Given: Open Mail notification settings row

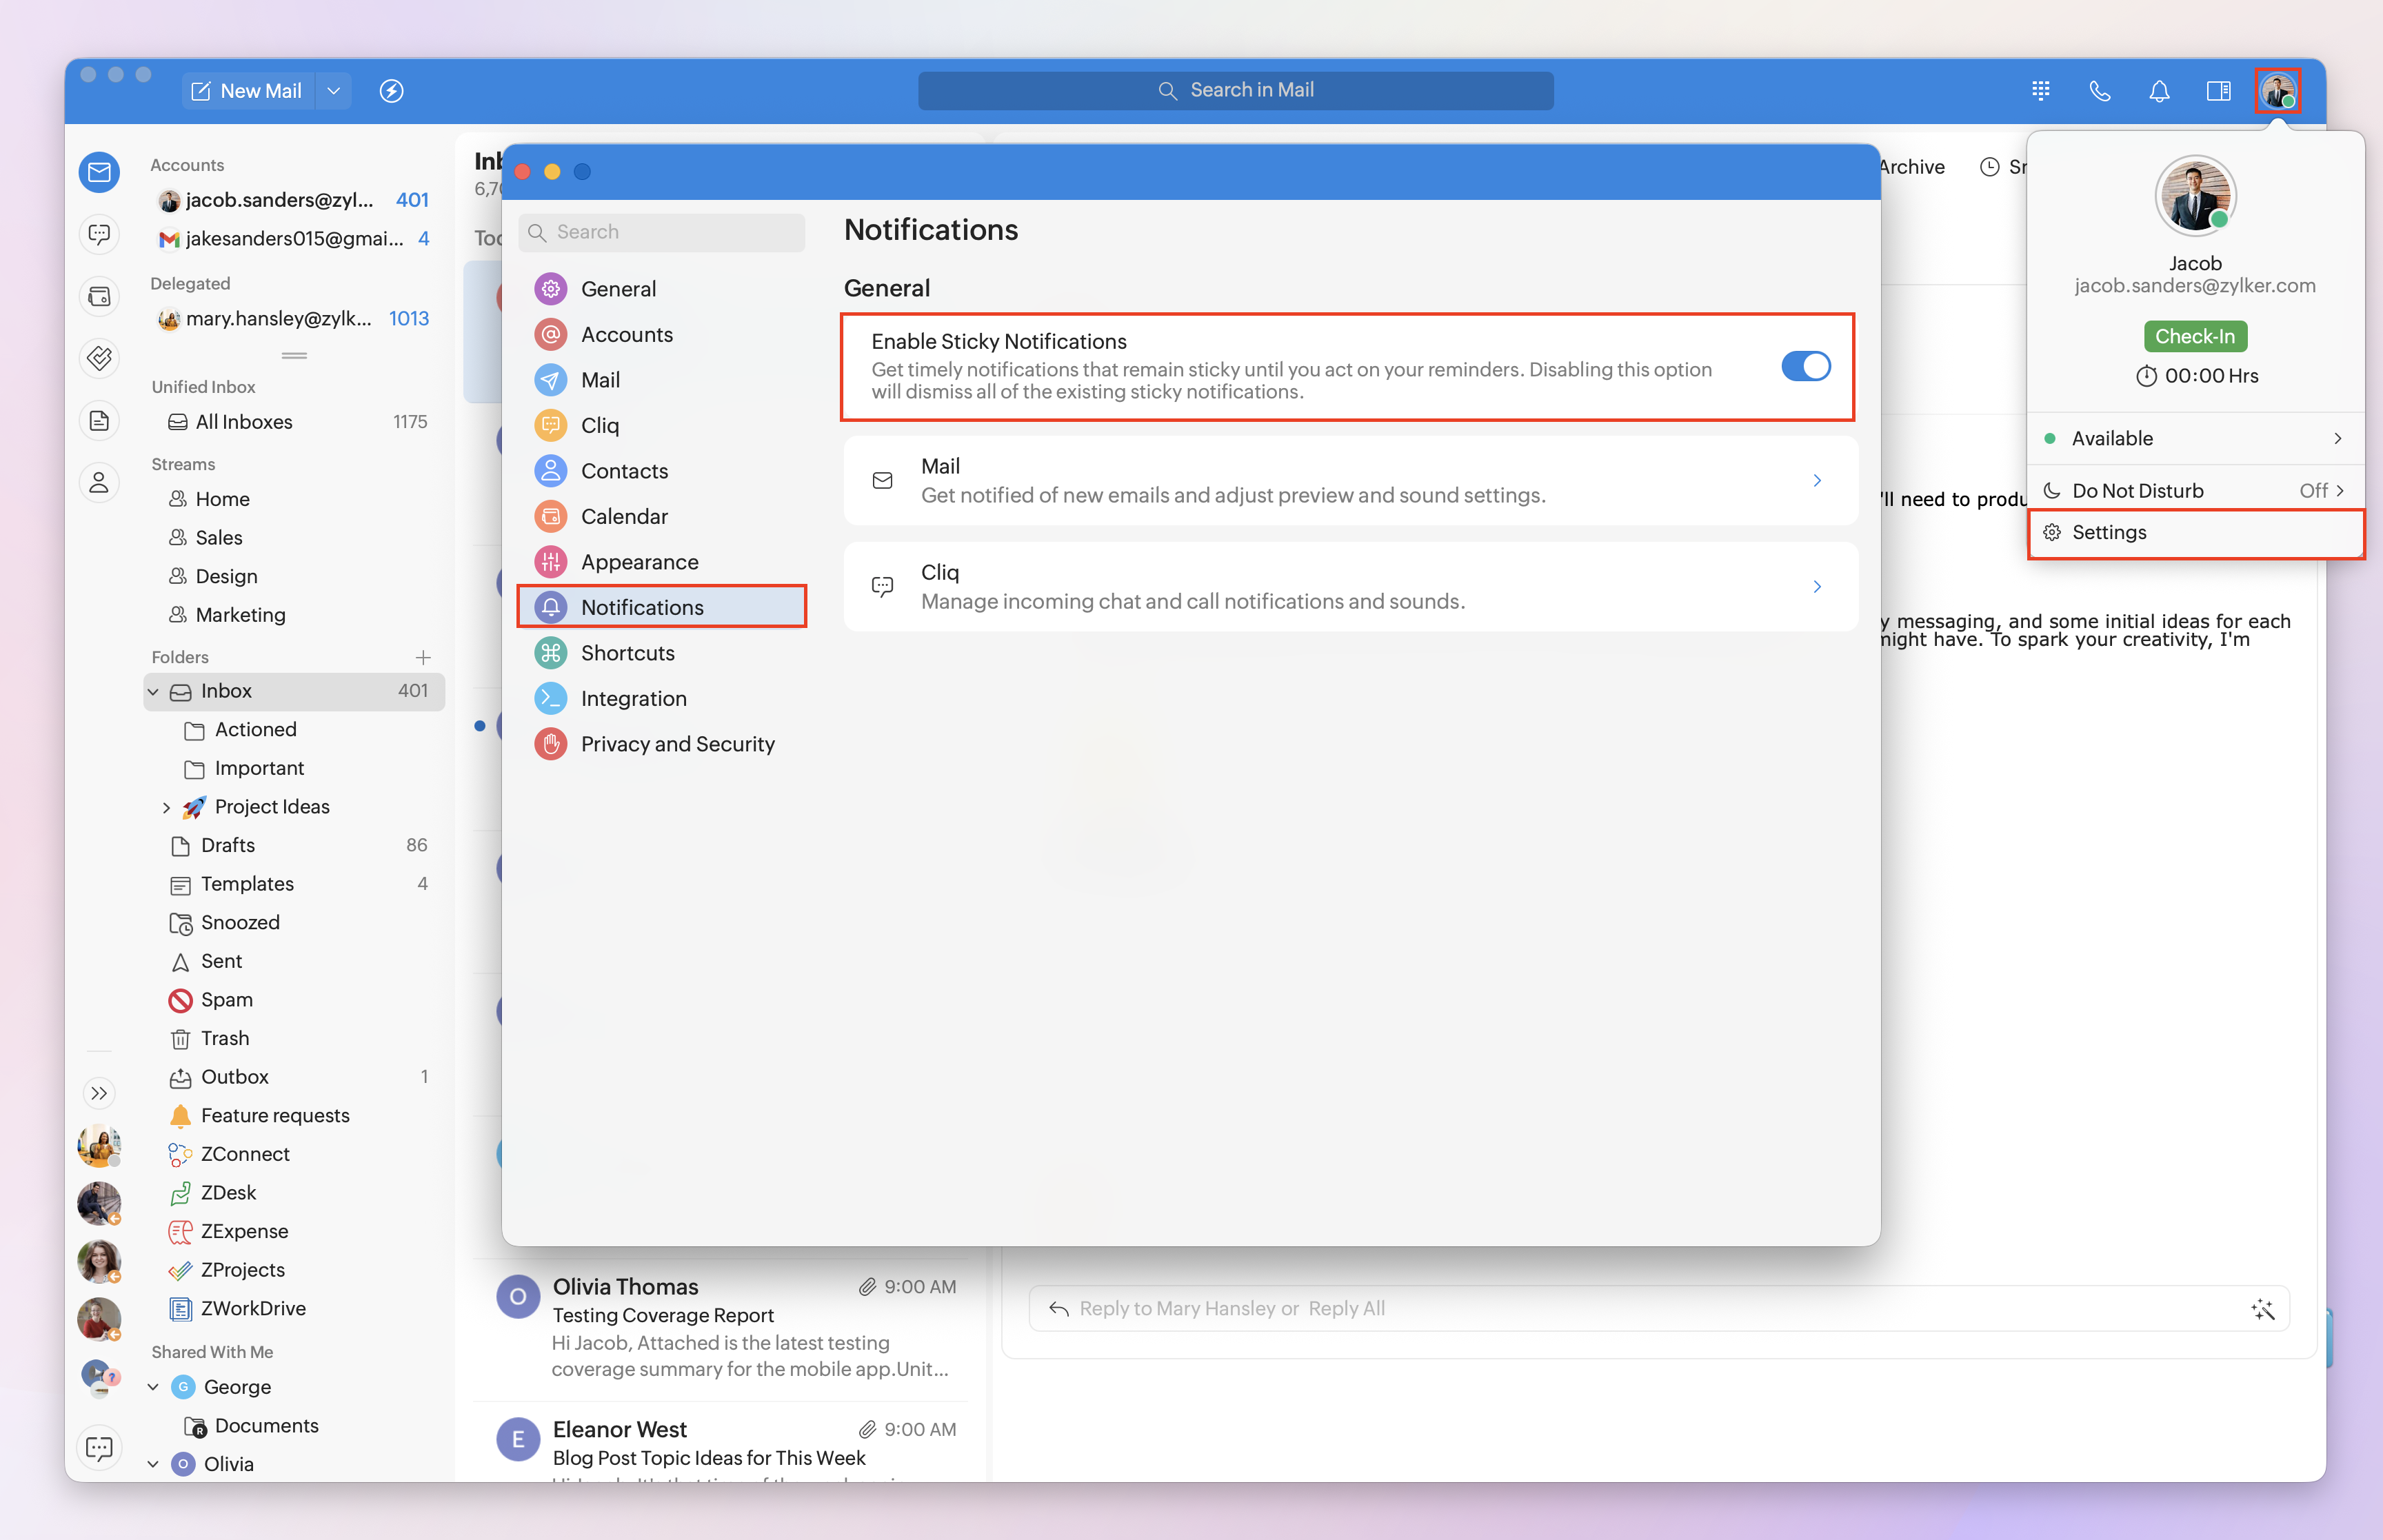Looking at the screenshot, I should 1350,480.
